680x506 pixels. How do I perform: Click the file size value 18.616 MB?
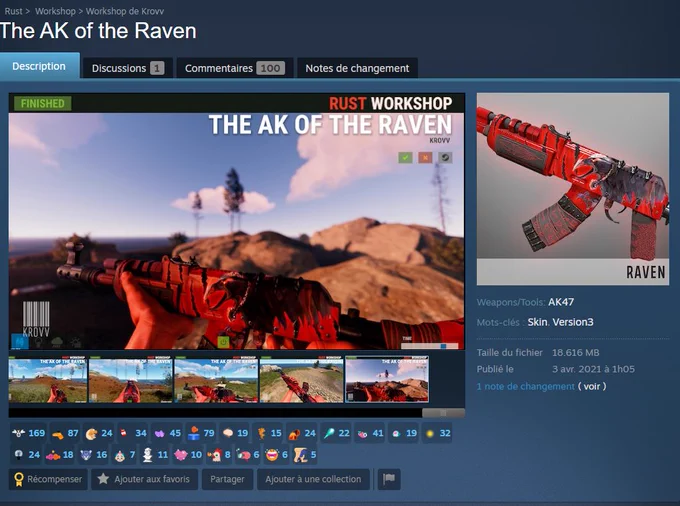[575, 353]
